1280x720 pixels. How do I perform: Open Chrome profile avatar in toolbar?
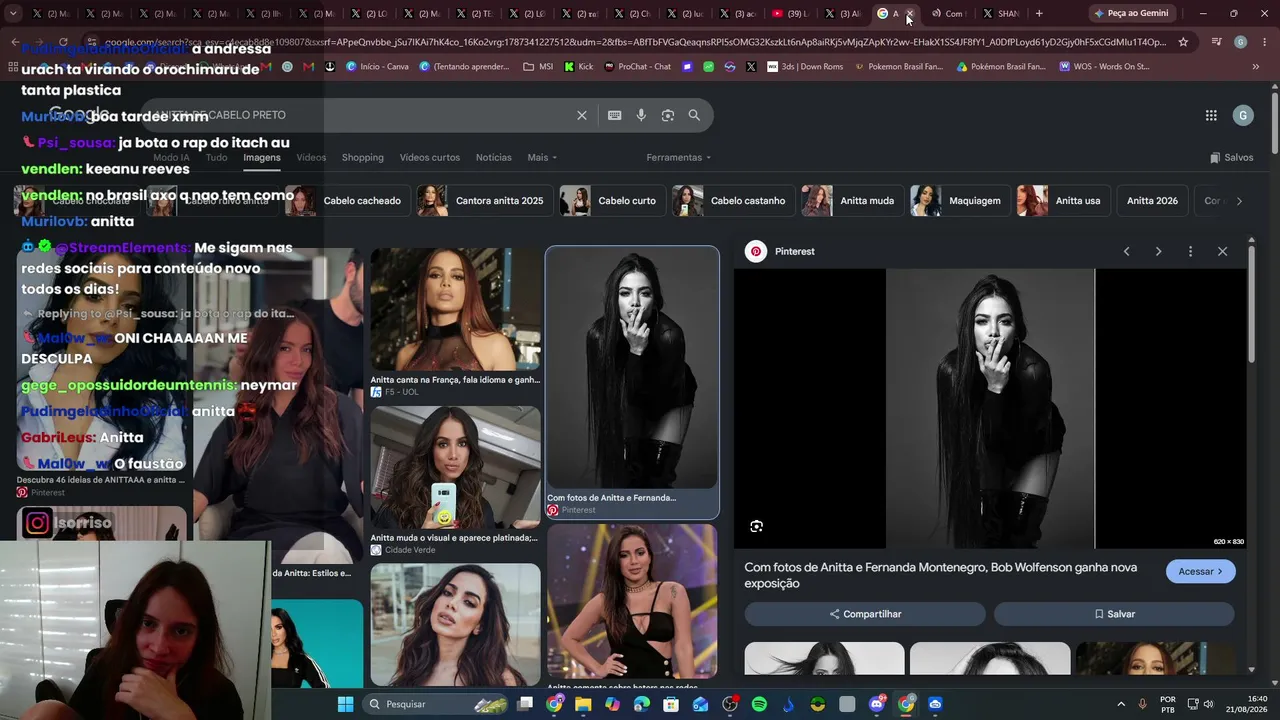point(1240,42)
